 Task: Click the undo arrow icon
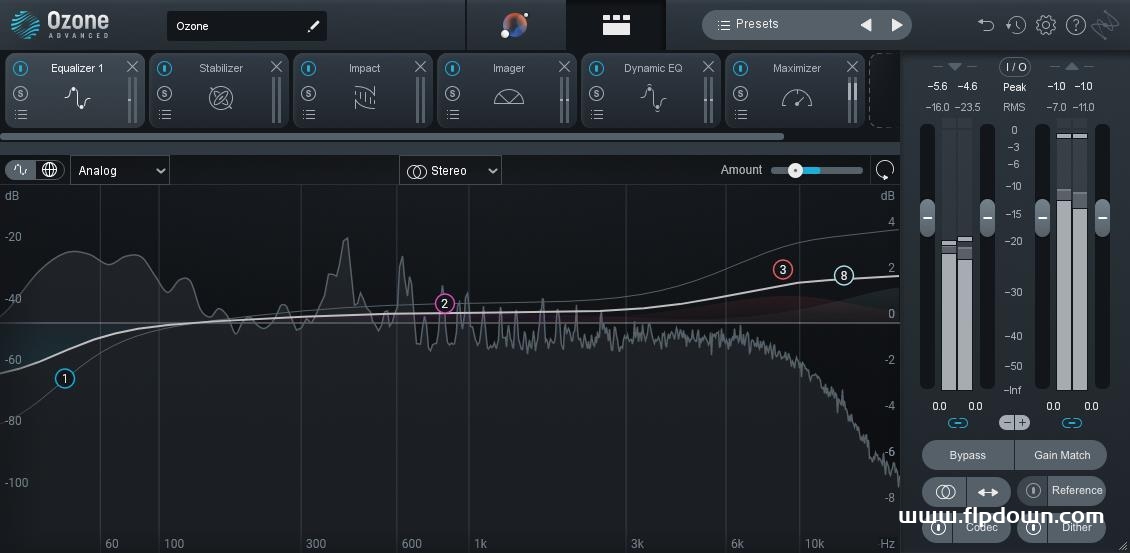pyautogui.click(x=986, y=25)
